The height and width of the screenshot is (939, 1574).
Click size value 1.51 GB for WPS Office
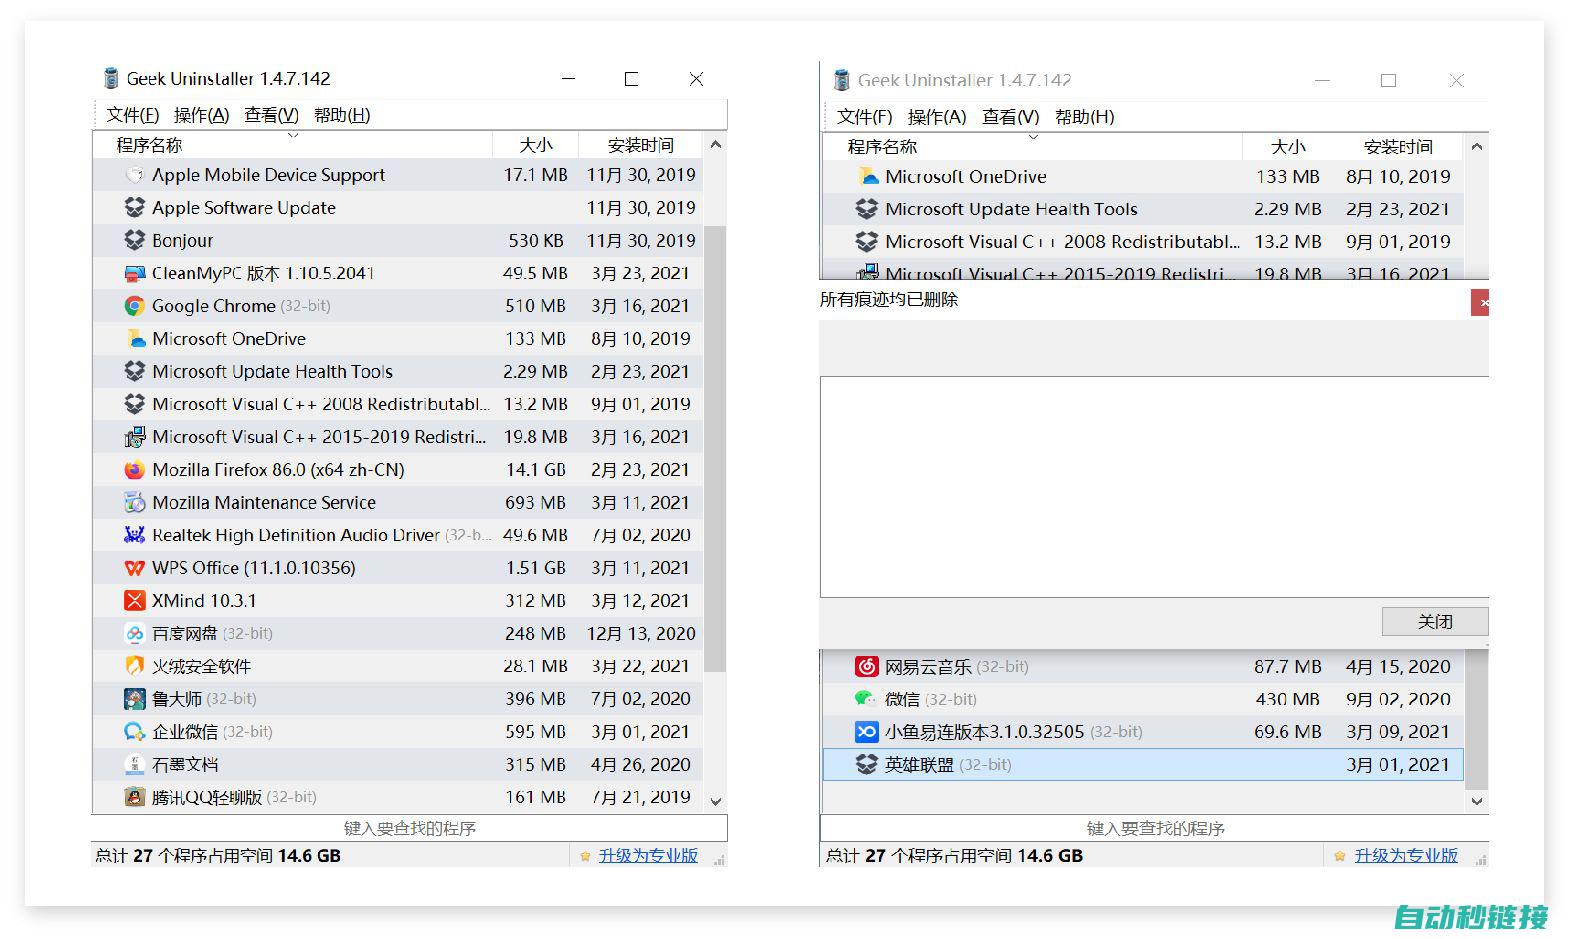point(535,568)
